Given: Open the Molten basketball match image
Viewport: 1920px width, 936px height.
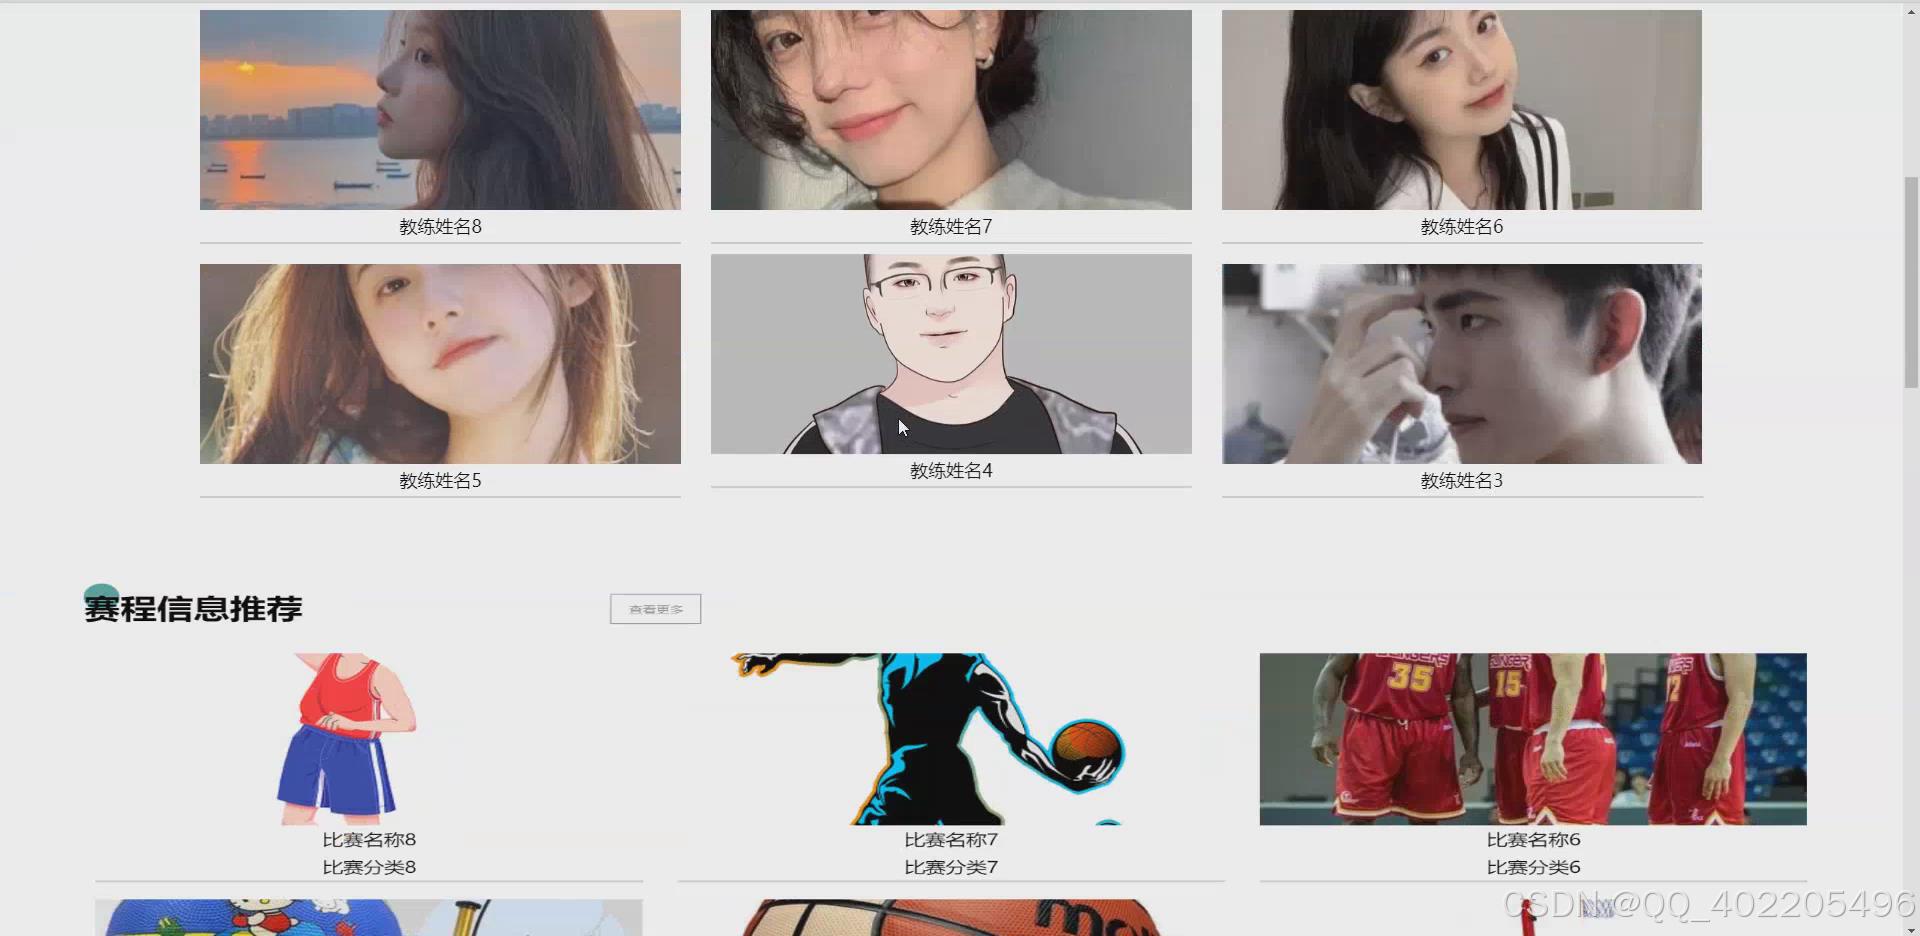Looking at the screenshot, I should tap(951, 918).
